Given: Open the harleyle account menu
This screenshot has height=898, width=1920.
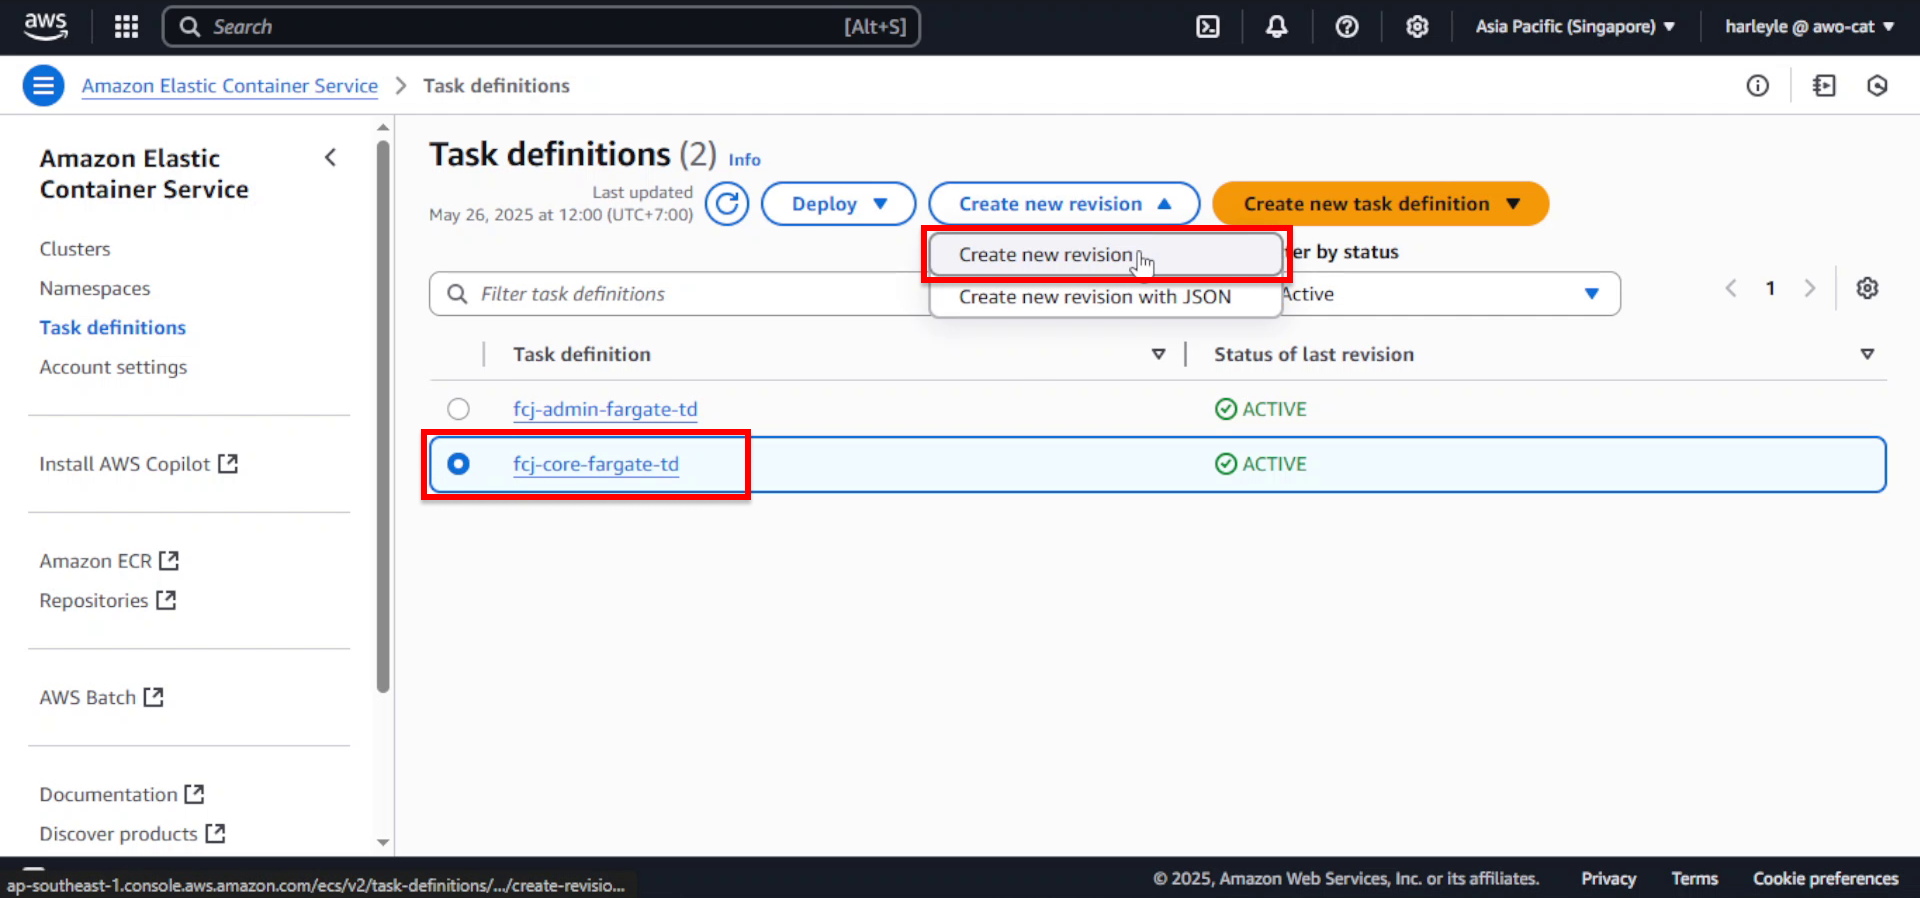Looking at the screenshot, I should (x=1809, y=27).
